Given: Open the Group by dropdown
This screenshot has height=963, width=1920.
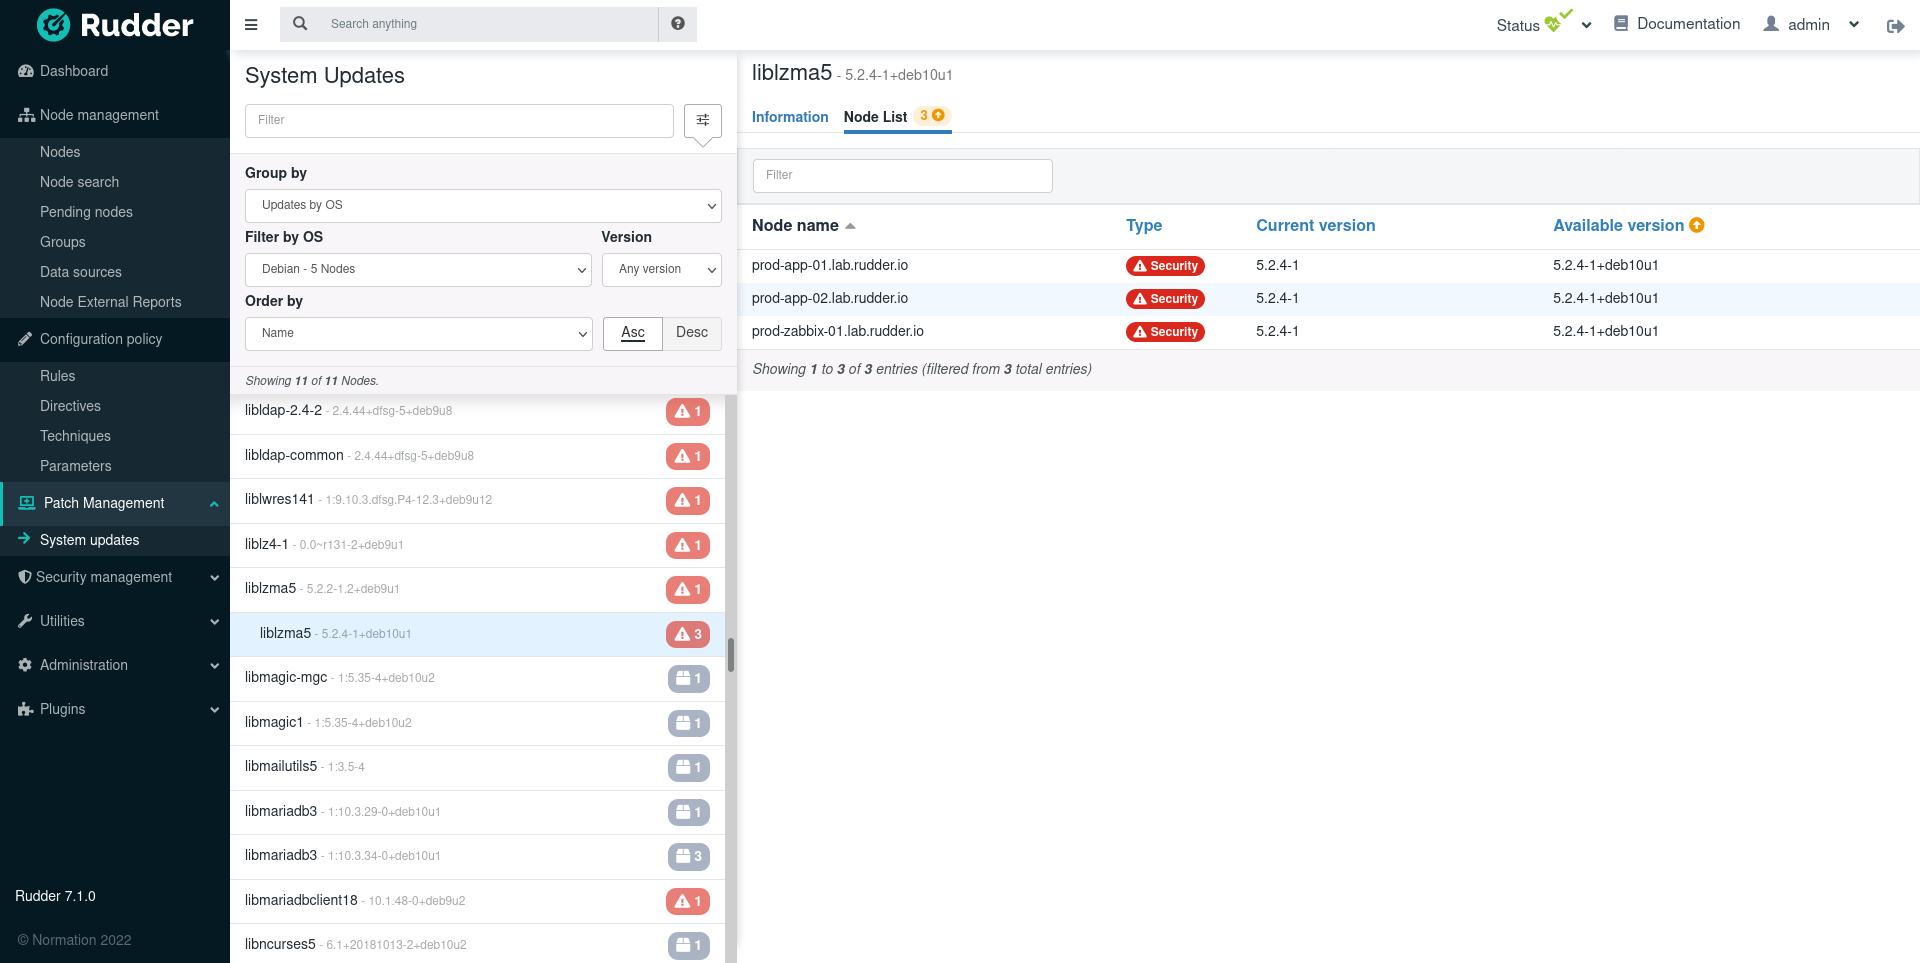Looking at the screenshot, I should click(x=483, y=205).
